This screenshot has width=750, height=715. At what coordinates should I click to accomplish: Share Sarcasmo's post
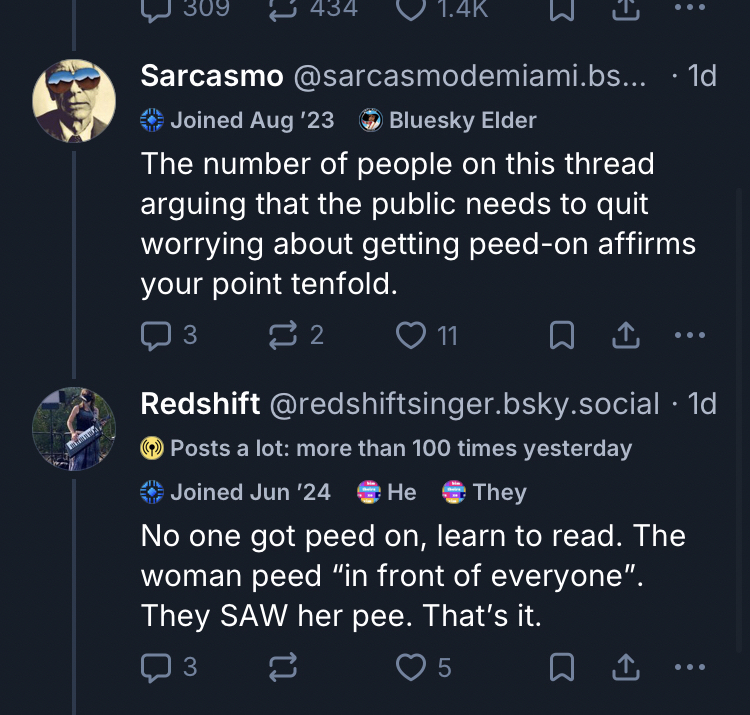pos(625,336)
